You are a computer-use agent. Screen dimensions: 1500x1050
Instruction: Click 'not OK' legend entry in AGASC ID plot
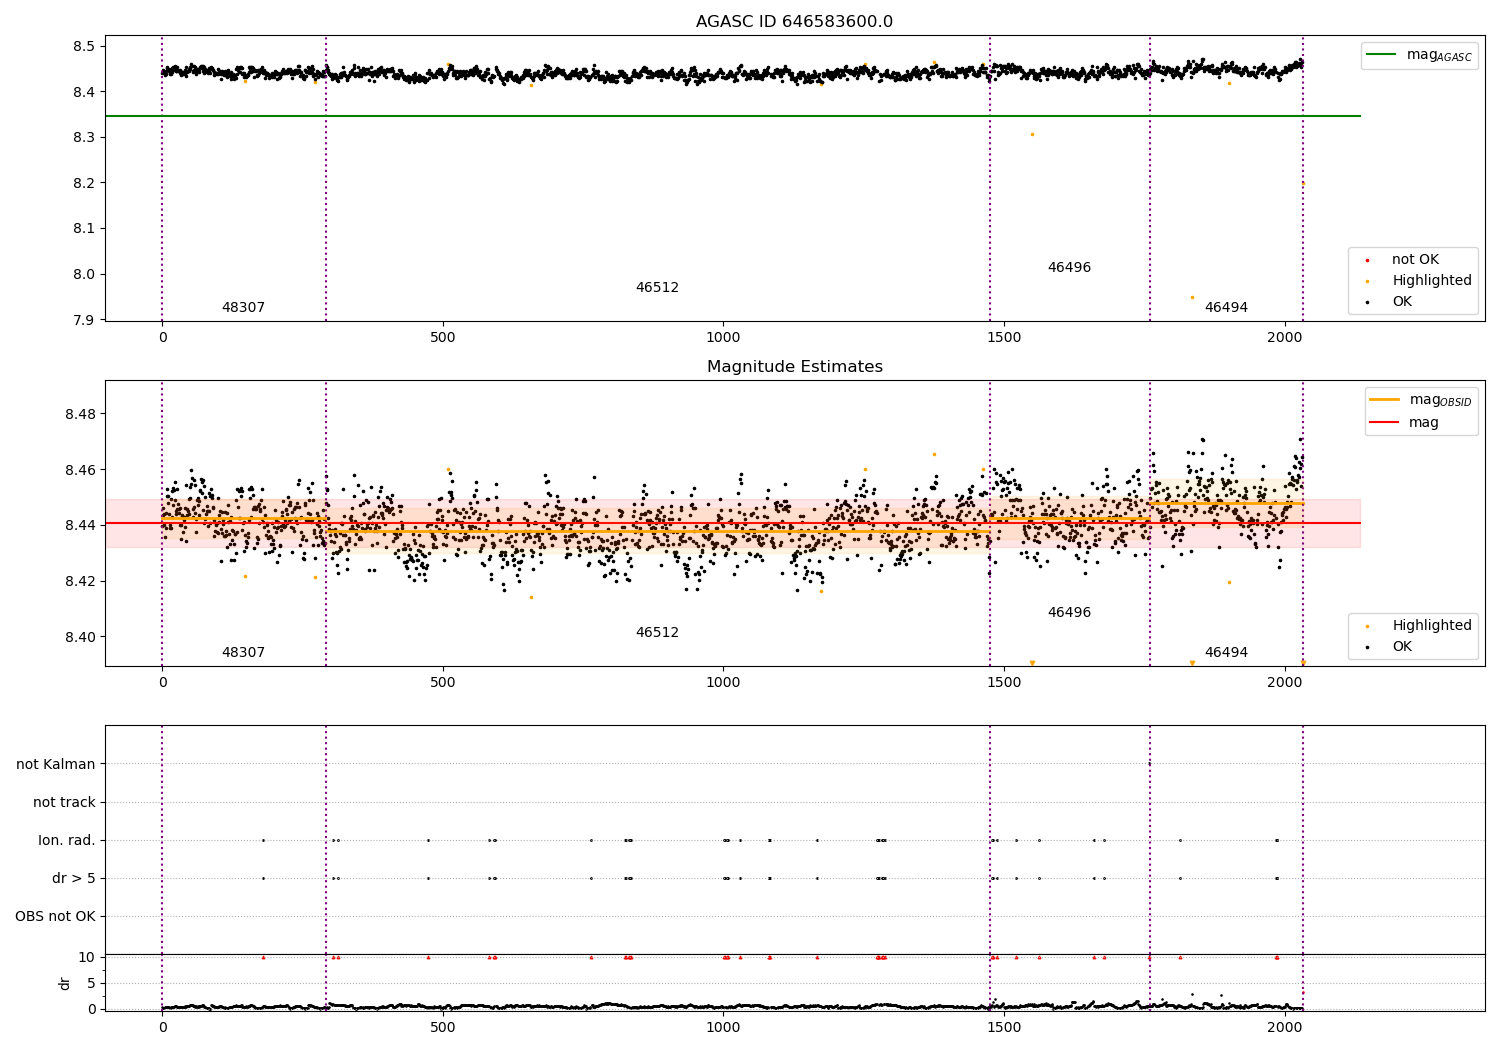click(1415, 260)
